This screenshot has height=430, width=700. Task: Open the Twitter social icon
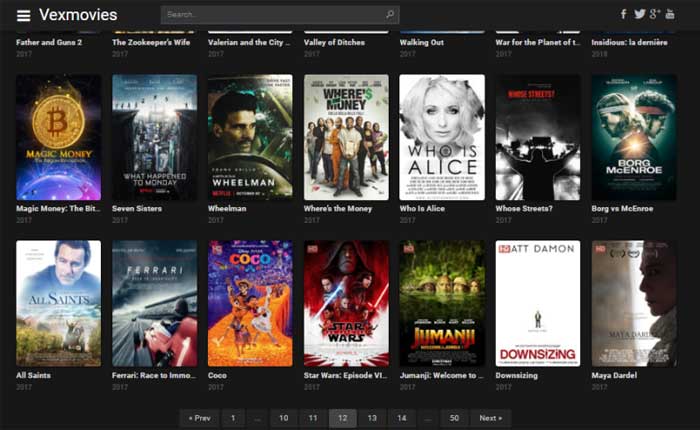click(x=639, y=14)
